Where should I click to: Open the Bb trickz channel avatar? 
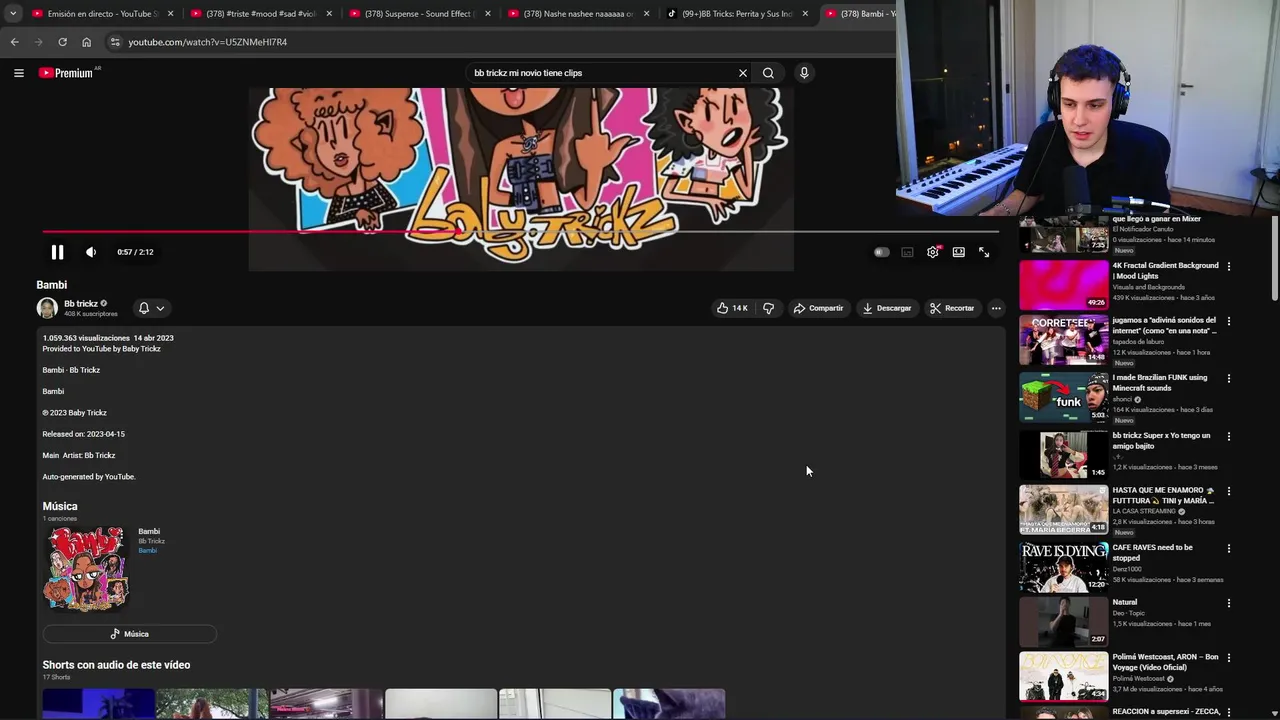coord(47,308)
